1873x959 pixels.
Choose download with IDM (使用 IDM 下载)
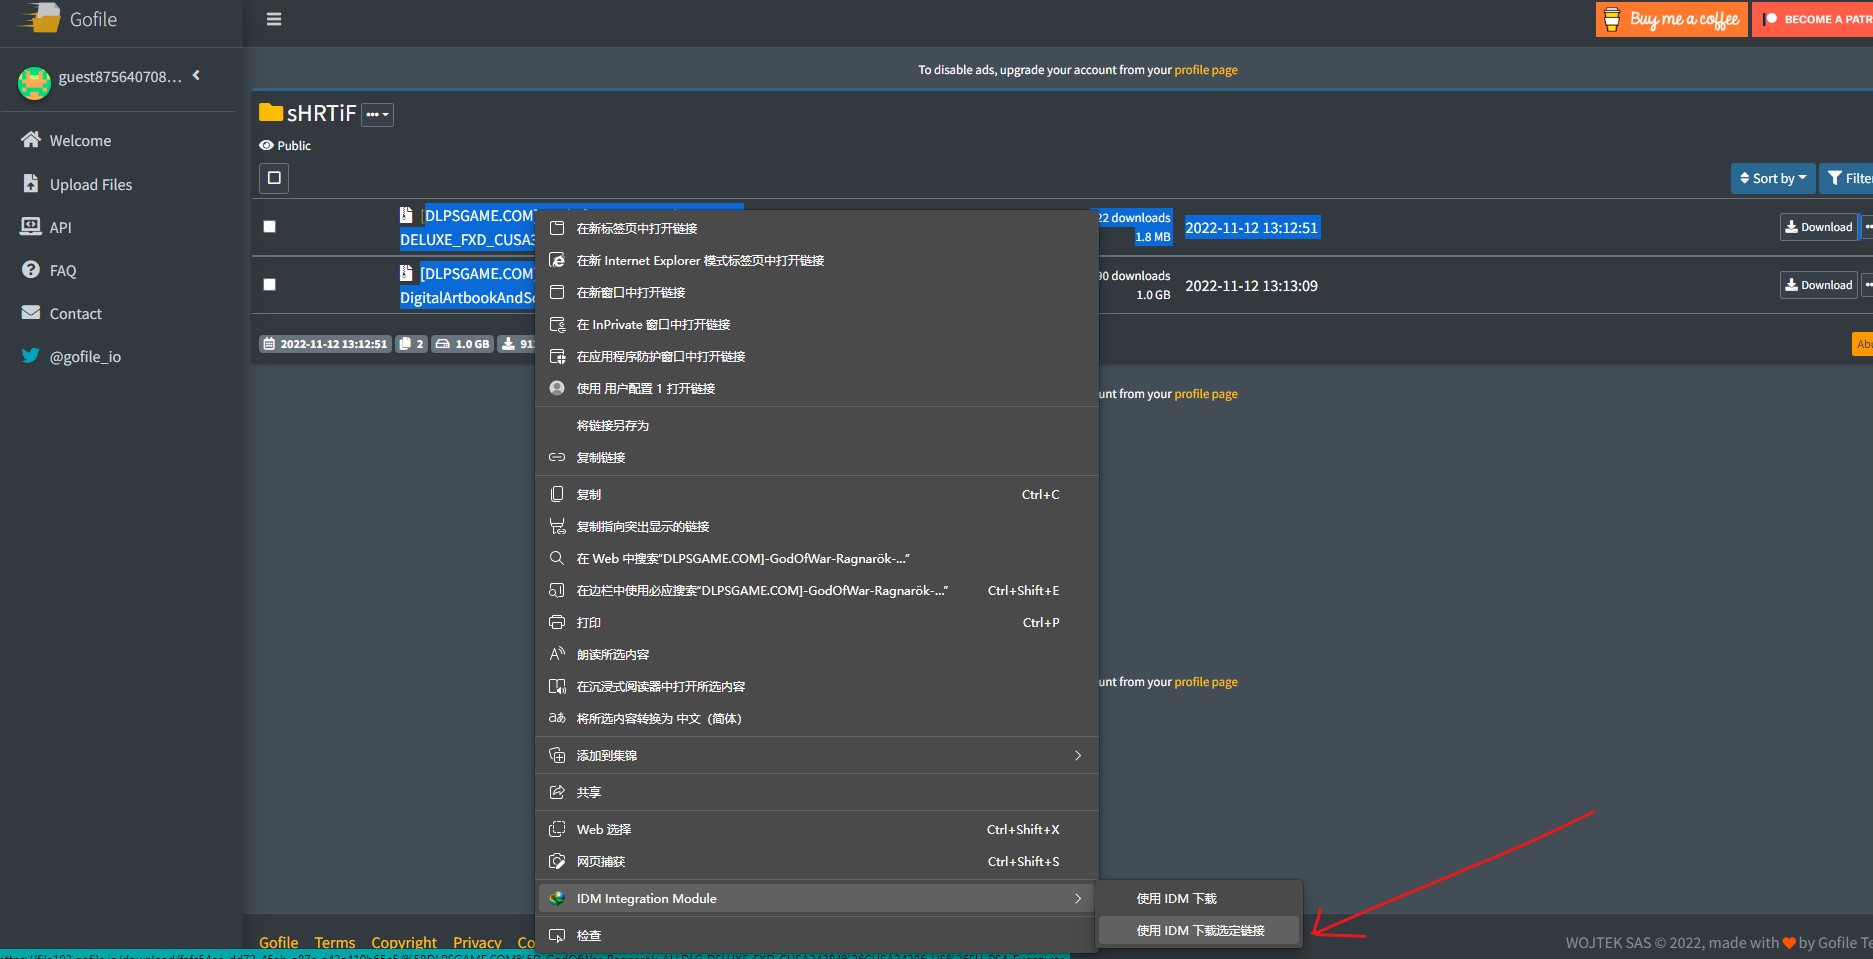1199,899
